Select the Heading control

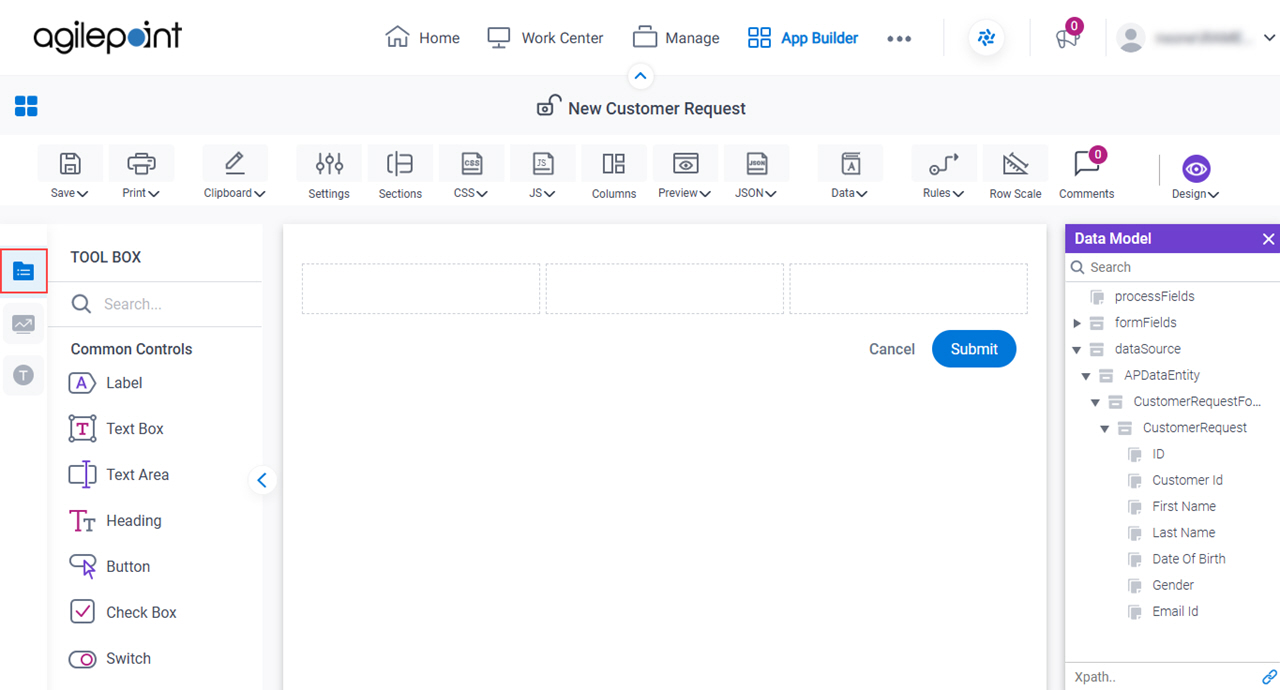click(x=114, y=521)
